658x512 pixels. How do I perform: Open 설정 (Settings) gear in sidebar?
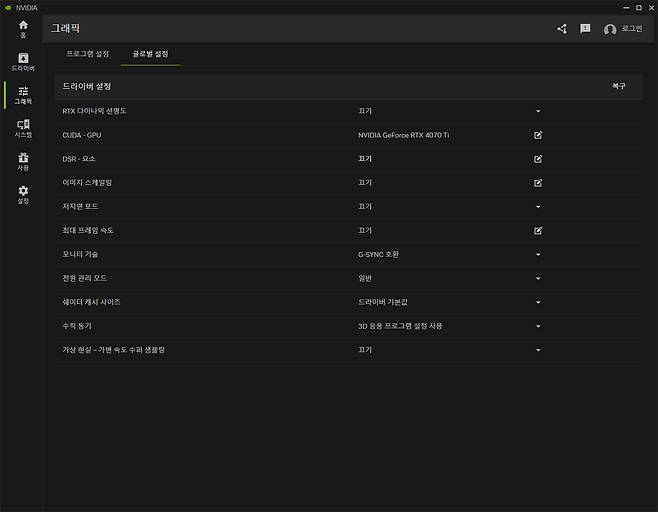[23, 194]
